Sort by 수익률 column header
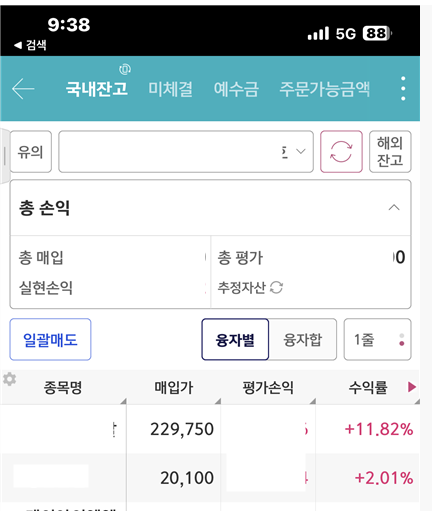The width and height of the screenshot is (432, 511). (x=368, y=387)
